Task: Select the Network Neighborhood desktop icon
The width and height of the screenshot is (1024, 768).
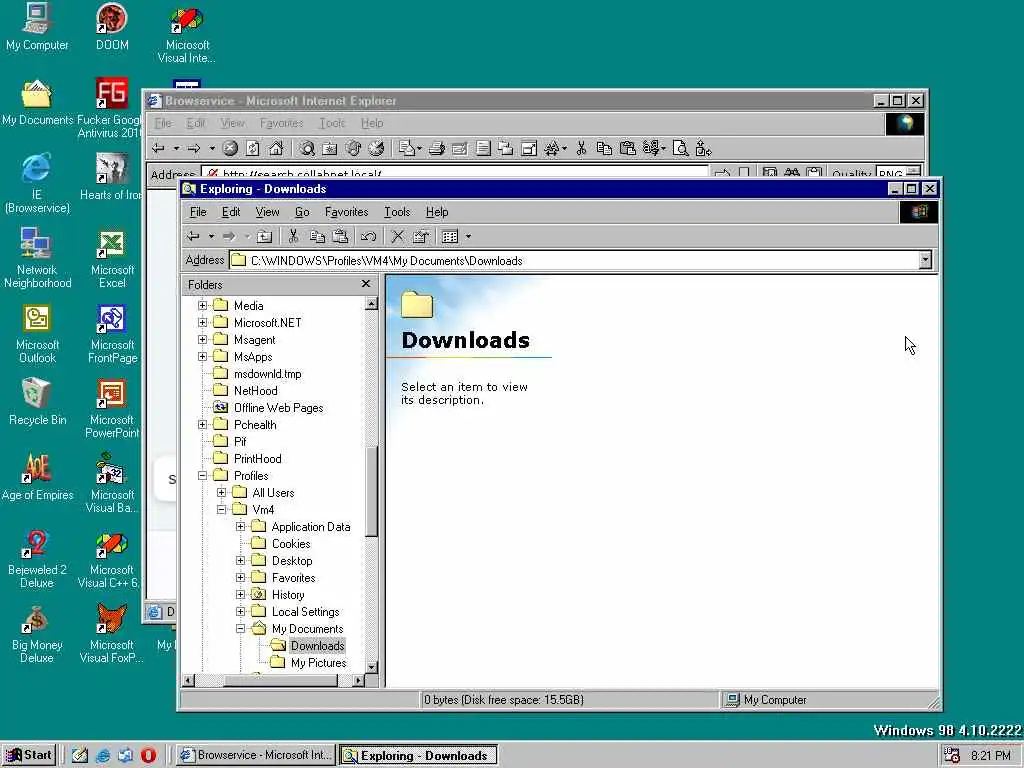Action: (x=37, y=259)
